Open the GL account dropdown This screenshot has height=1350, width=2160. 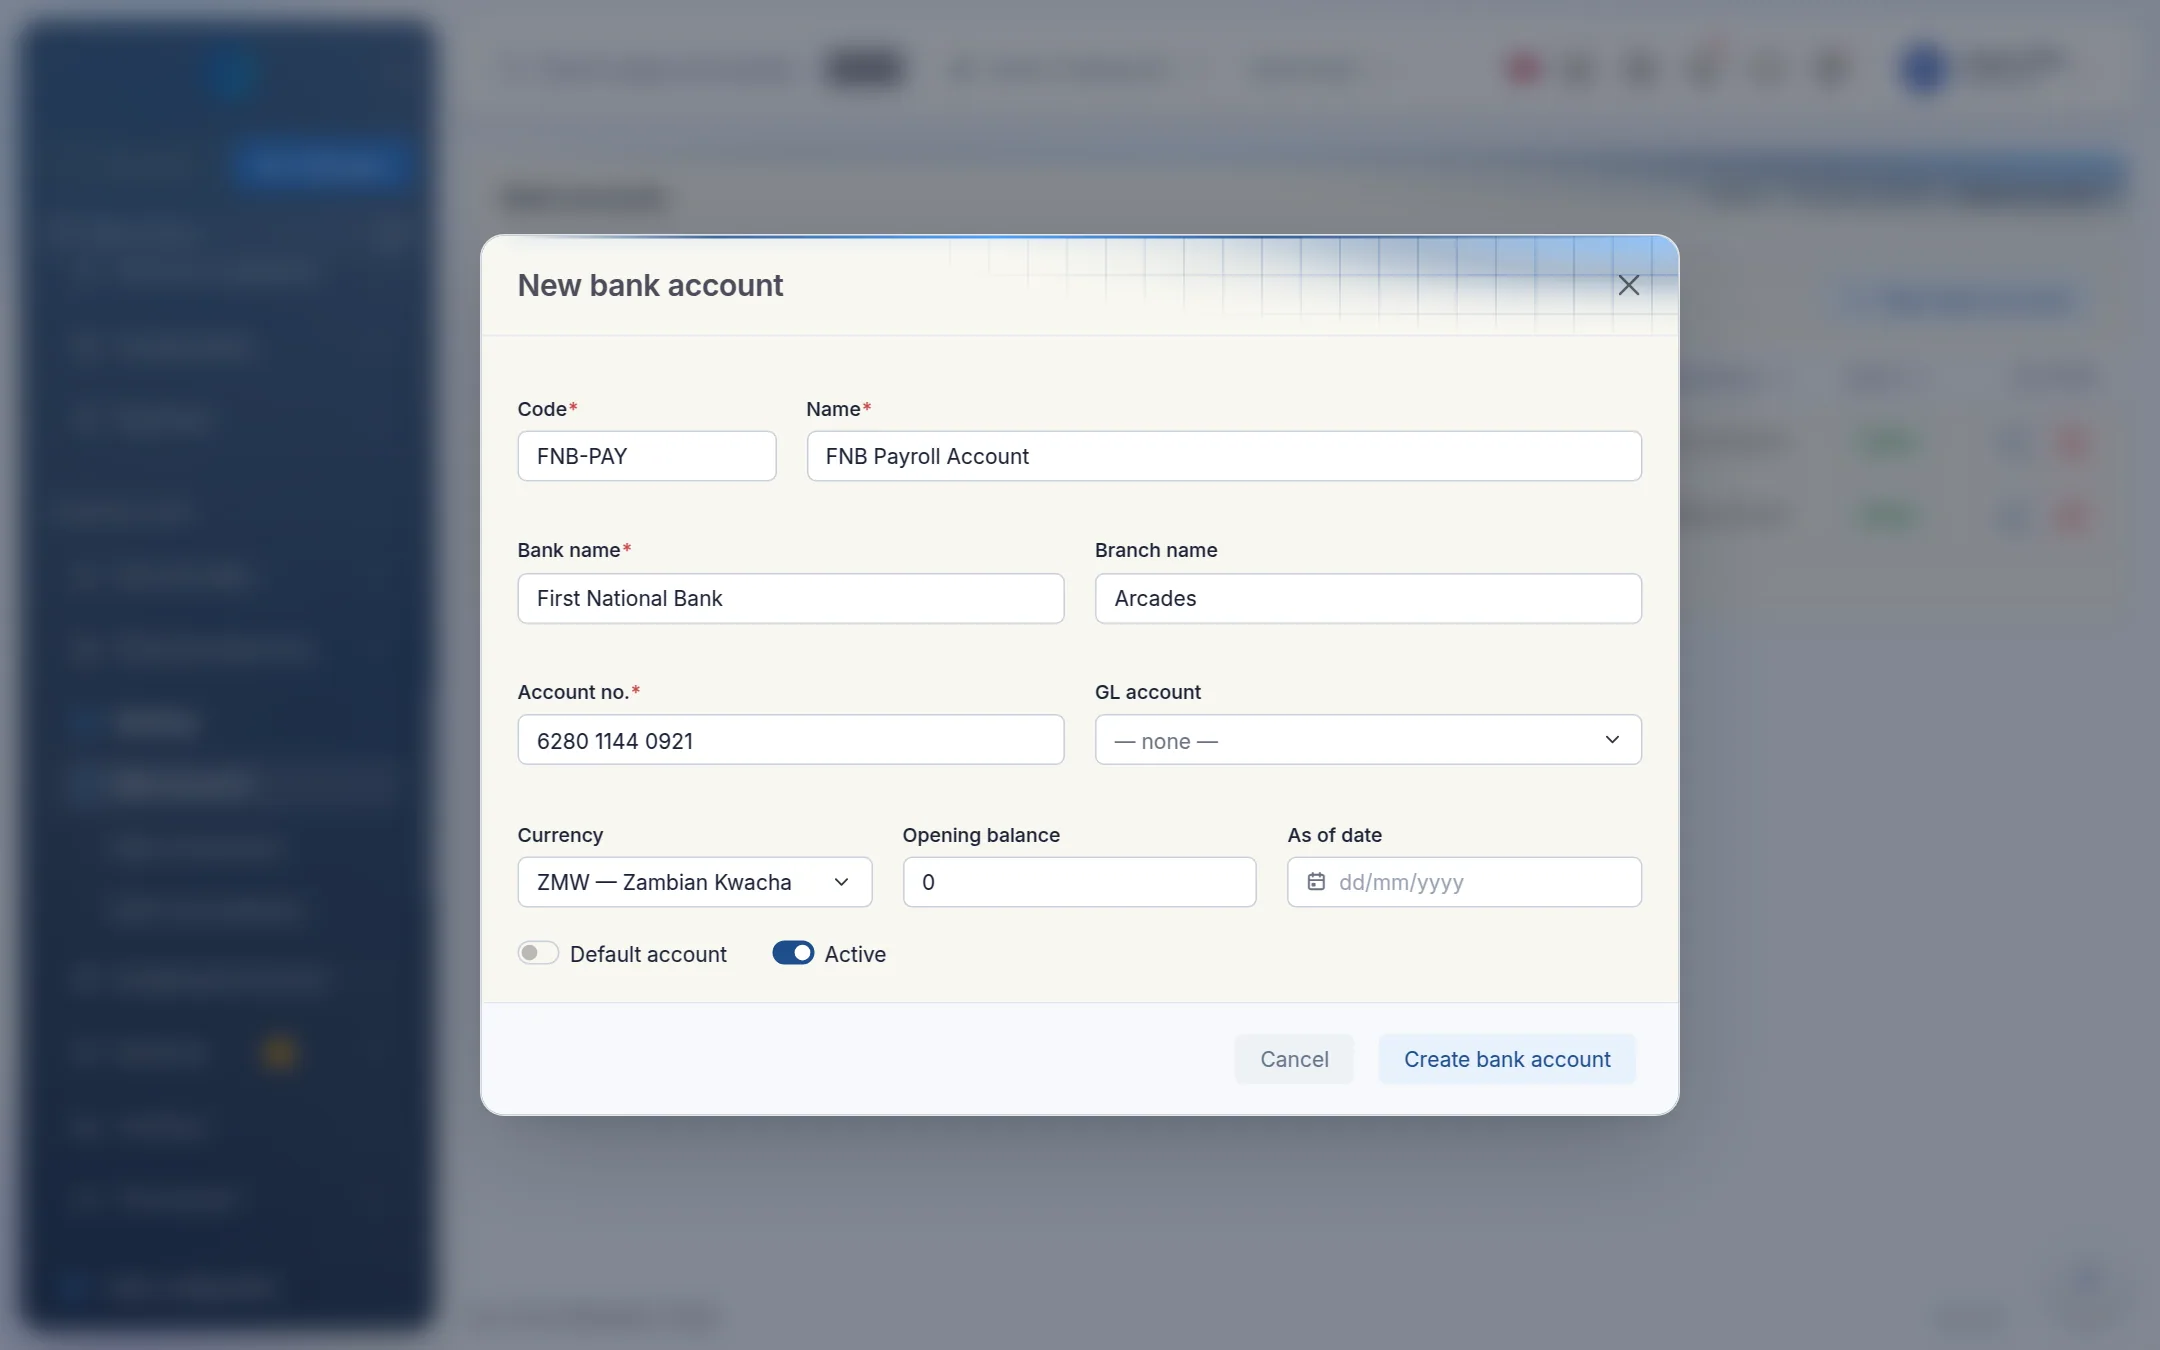[x=1368, y=740]
